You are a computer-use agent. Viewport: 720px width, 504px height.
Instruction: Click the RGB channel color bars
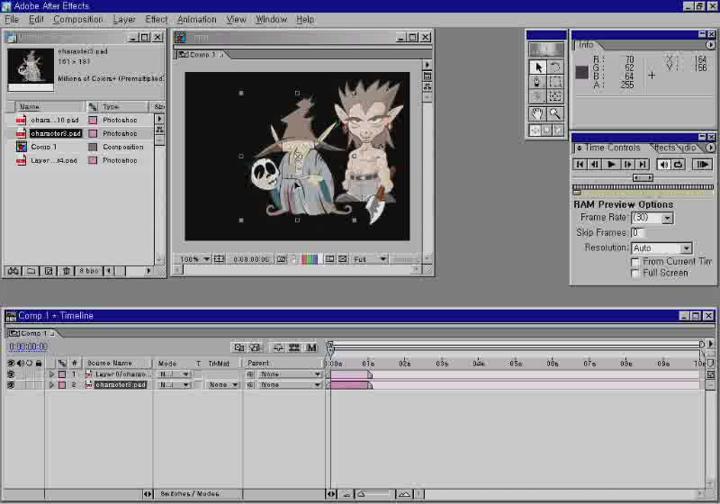(x=310, y=259)
